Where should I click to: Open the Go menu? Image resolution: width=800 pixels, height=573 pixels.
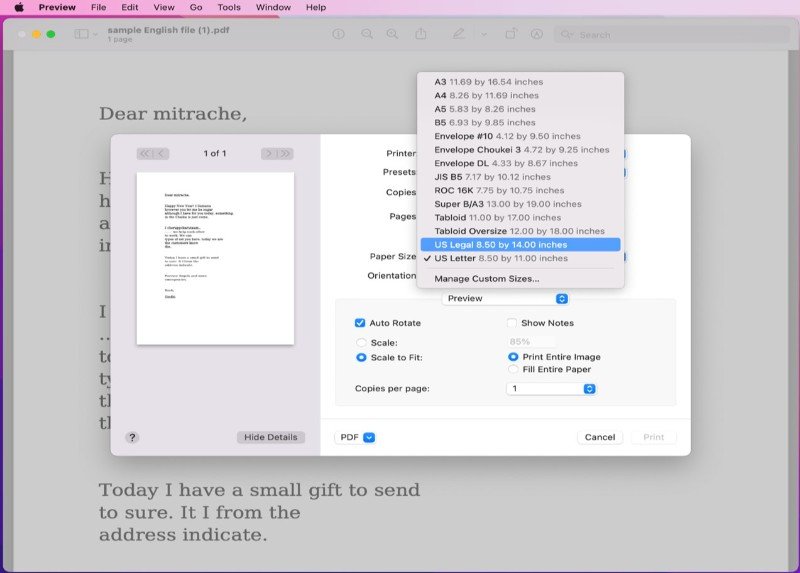click(x=196, y=7)
